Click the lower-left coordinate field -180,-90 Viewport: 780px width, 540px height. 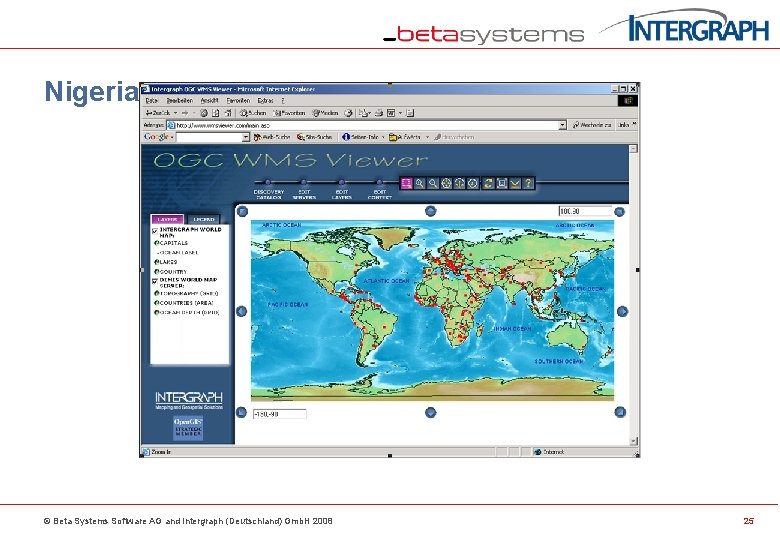[280, 414]
